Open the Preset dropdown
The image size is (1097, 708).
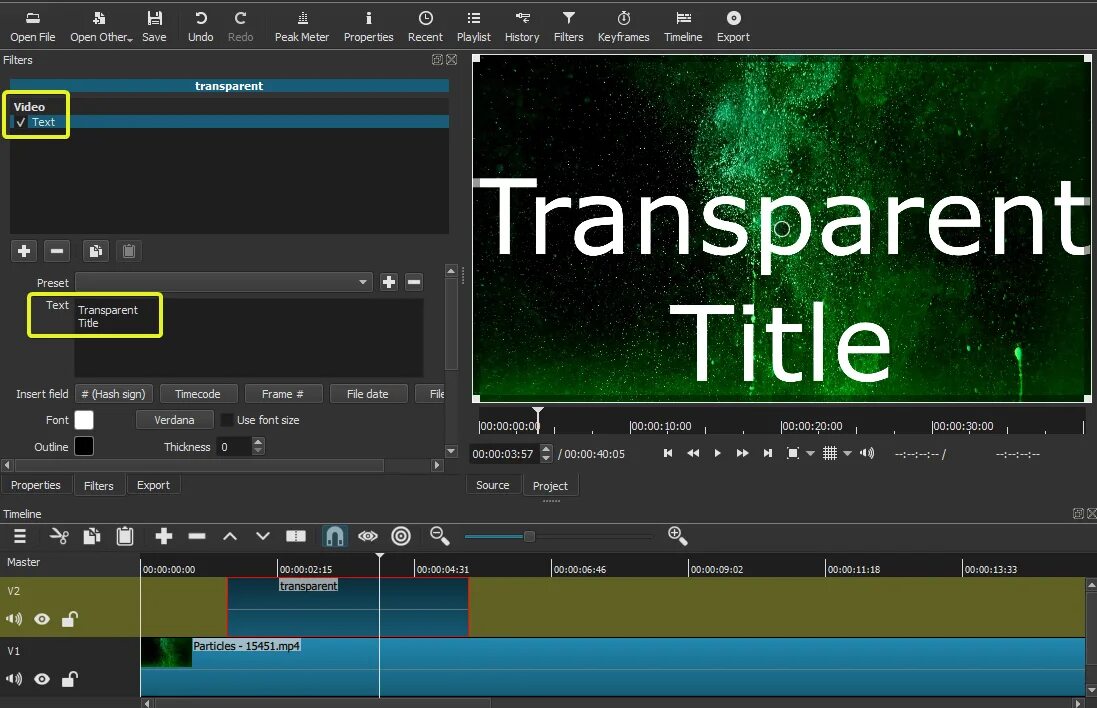click(x=224, y=282)
